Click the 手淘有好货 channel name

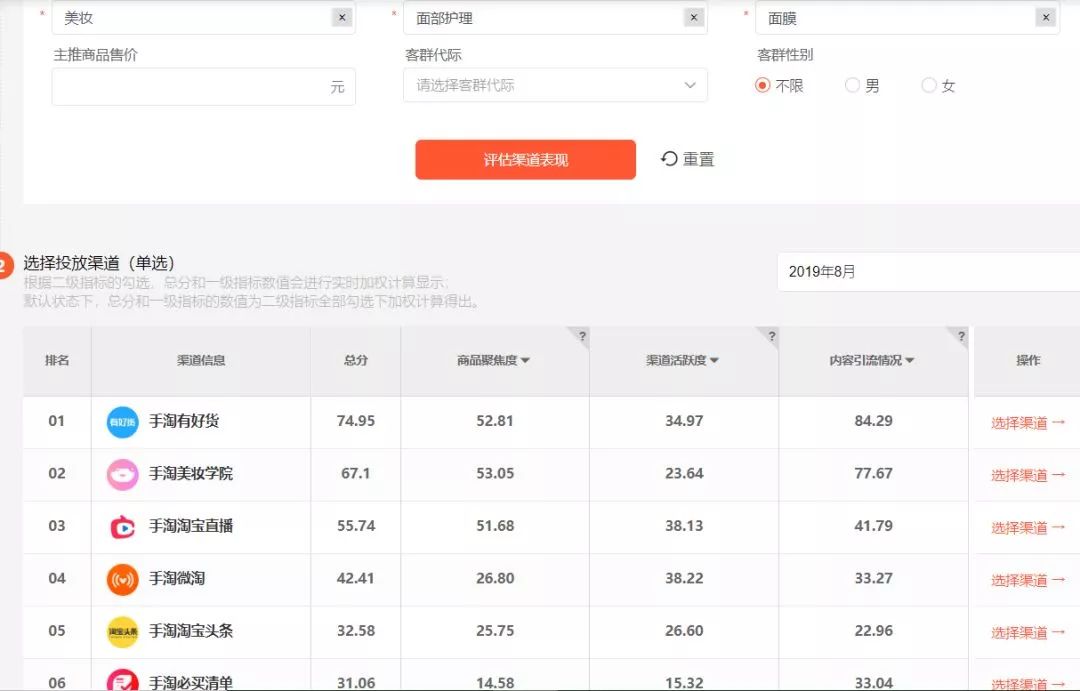[184, 421]
